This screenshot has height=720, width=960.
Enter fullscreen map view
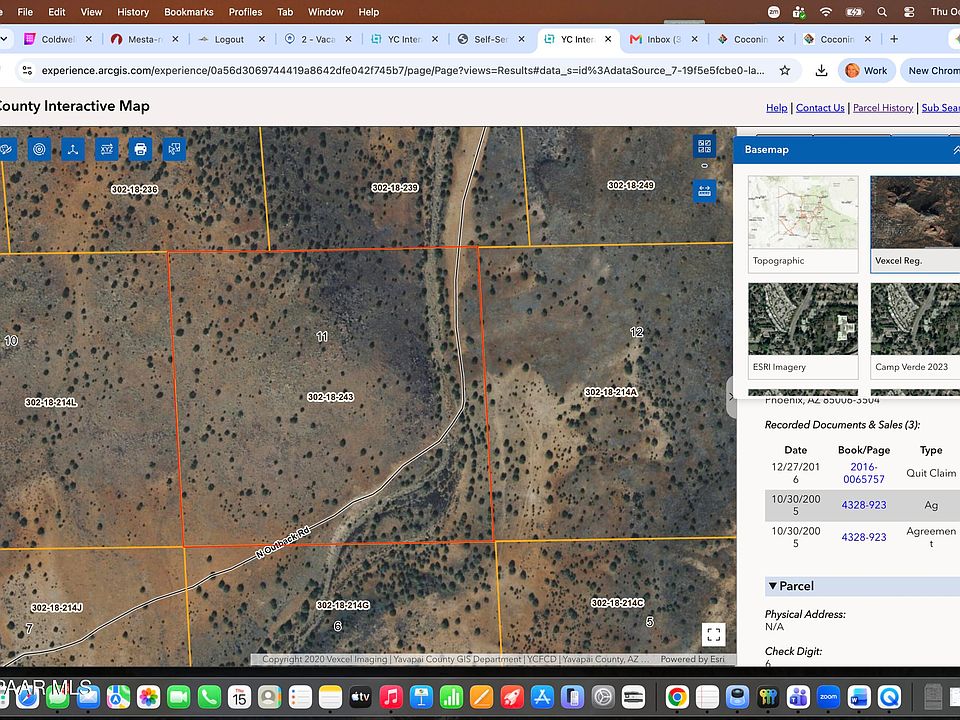coord(713,634)
